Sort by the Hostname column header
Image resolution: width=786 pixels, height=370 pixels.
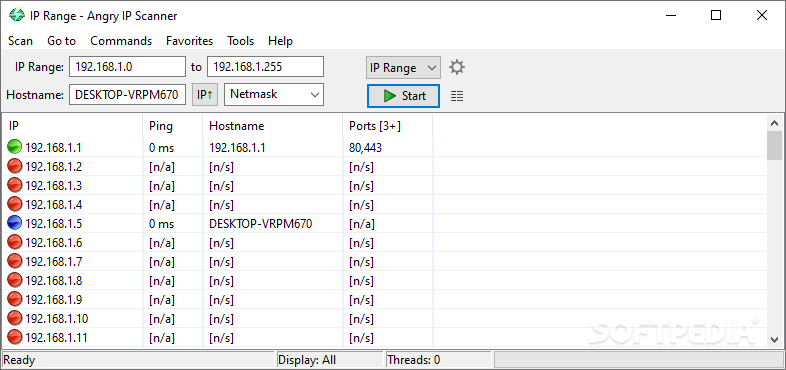coord(273,126)
